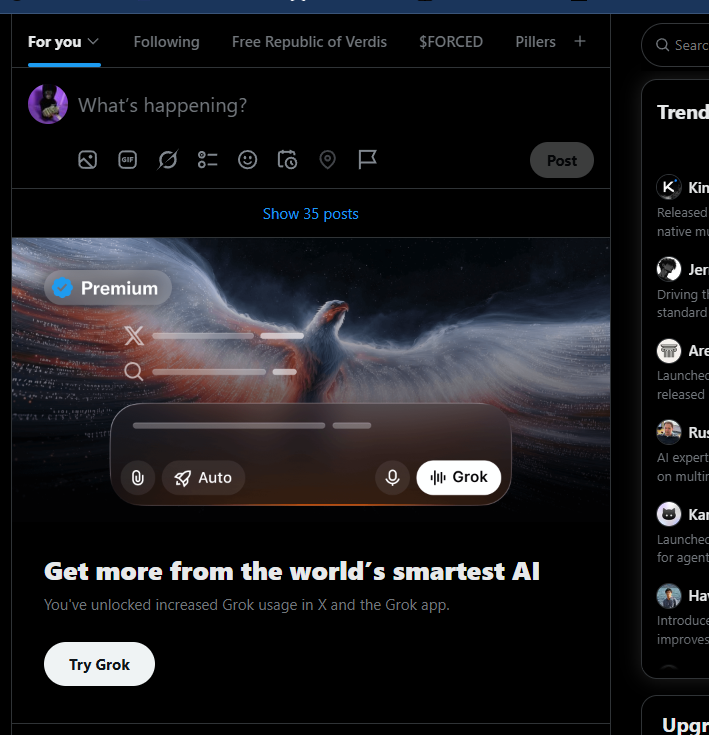Open Grok enhance icon in composer
The width and height of the screenshot is (709, 735).
[167, 160]
